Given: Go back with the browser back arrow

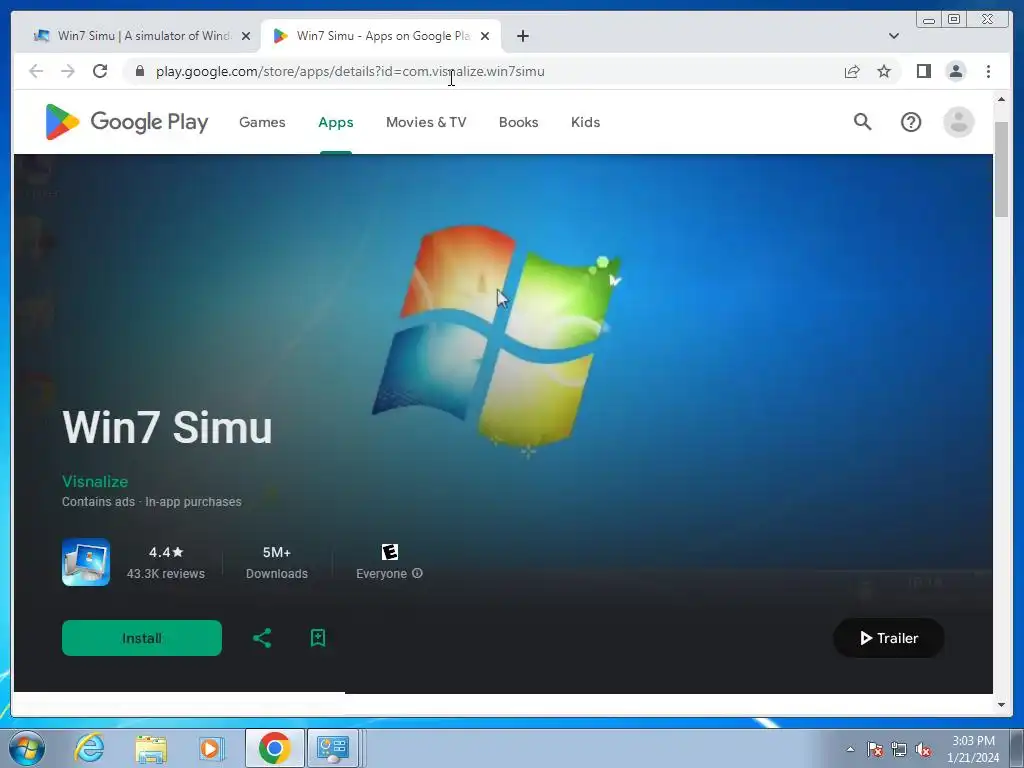Looking at the screenshot, I should 36,71.
